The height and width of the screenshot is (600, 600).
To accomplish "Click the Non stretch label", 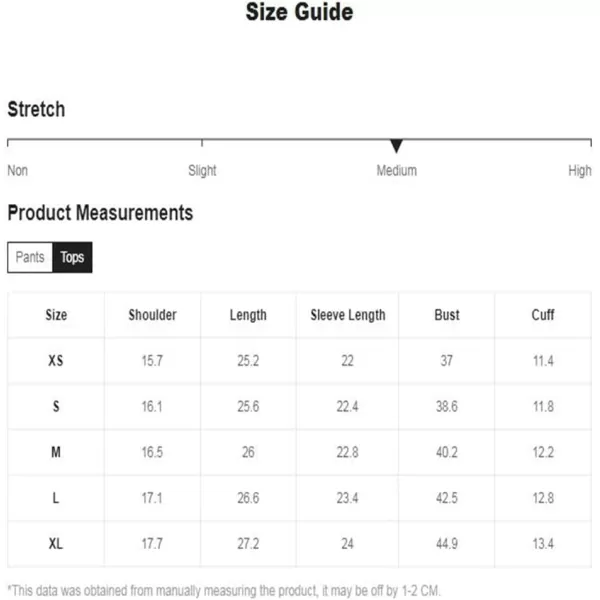I will [x=18, y=171].
